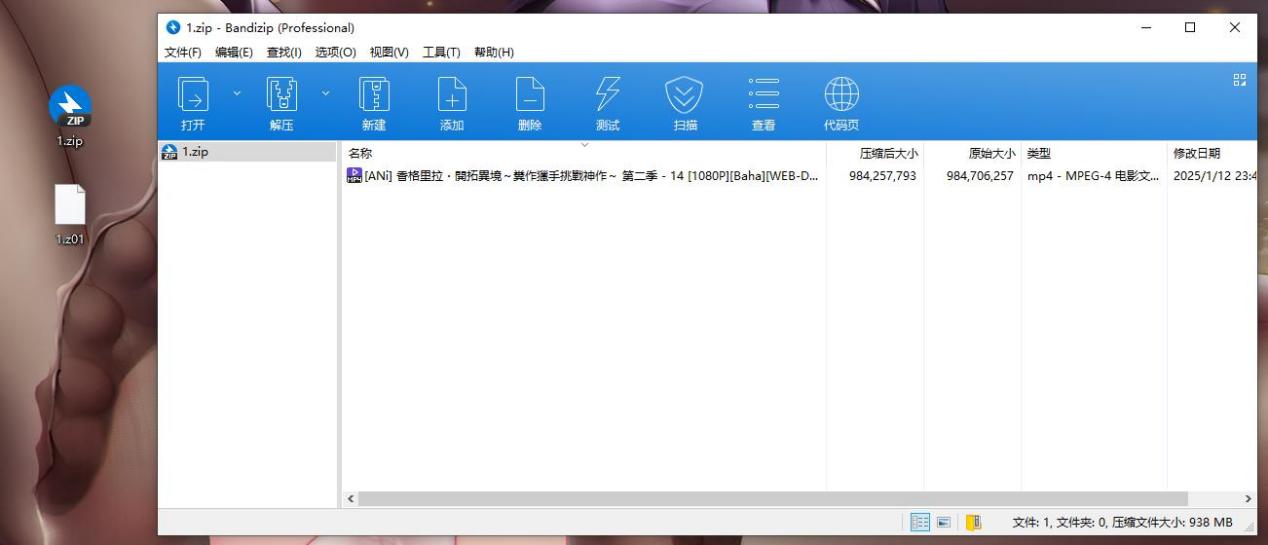Open the 选项(O) menu
The height and width of the screenshot is (545, 1268).
(335, 52)
